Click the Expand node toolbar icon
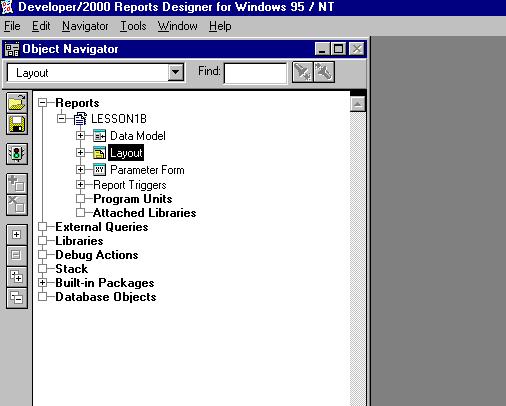506x406 pixels. (17, 235)
